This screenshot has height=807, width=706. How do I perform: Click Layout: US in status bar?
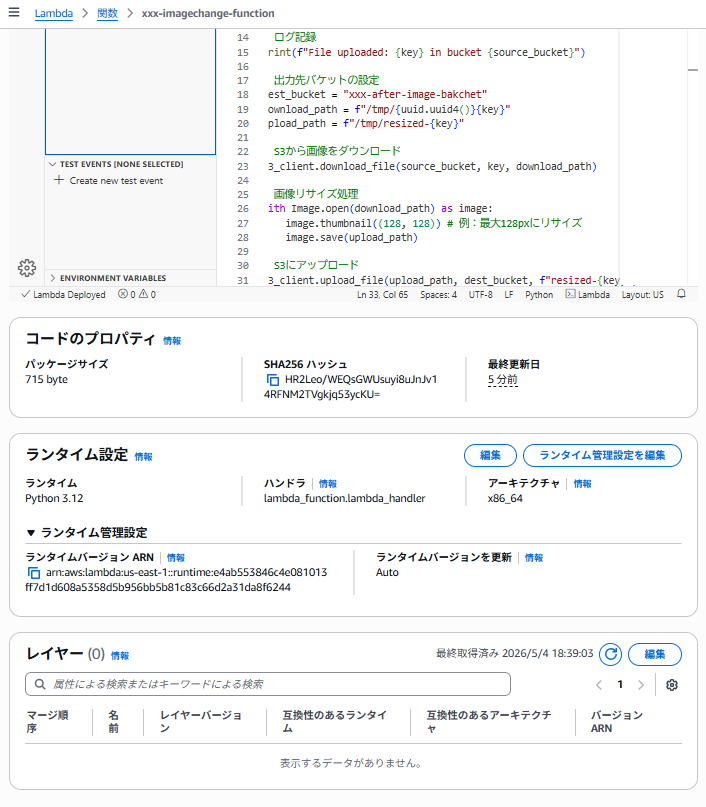[642, 294]
